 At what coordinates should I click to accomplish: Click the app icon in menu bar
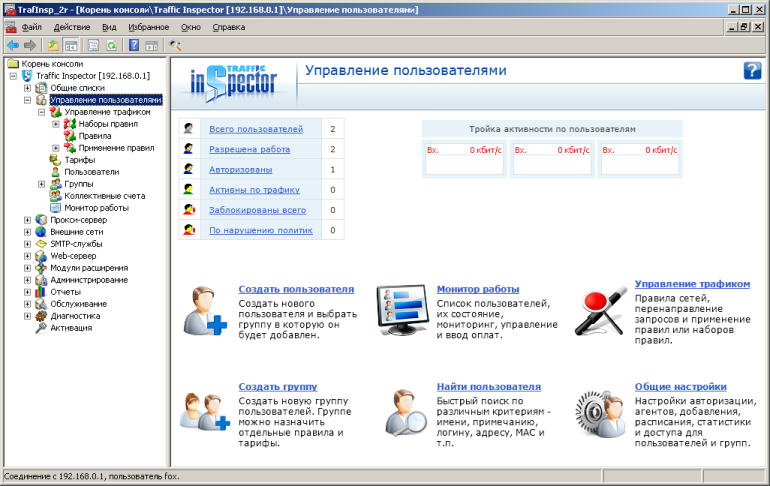(x=10, y=27)
